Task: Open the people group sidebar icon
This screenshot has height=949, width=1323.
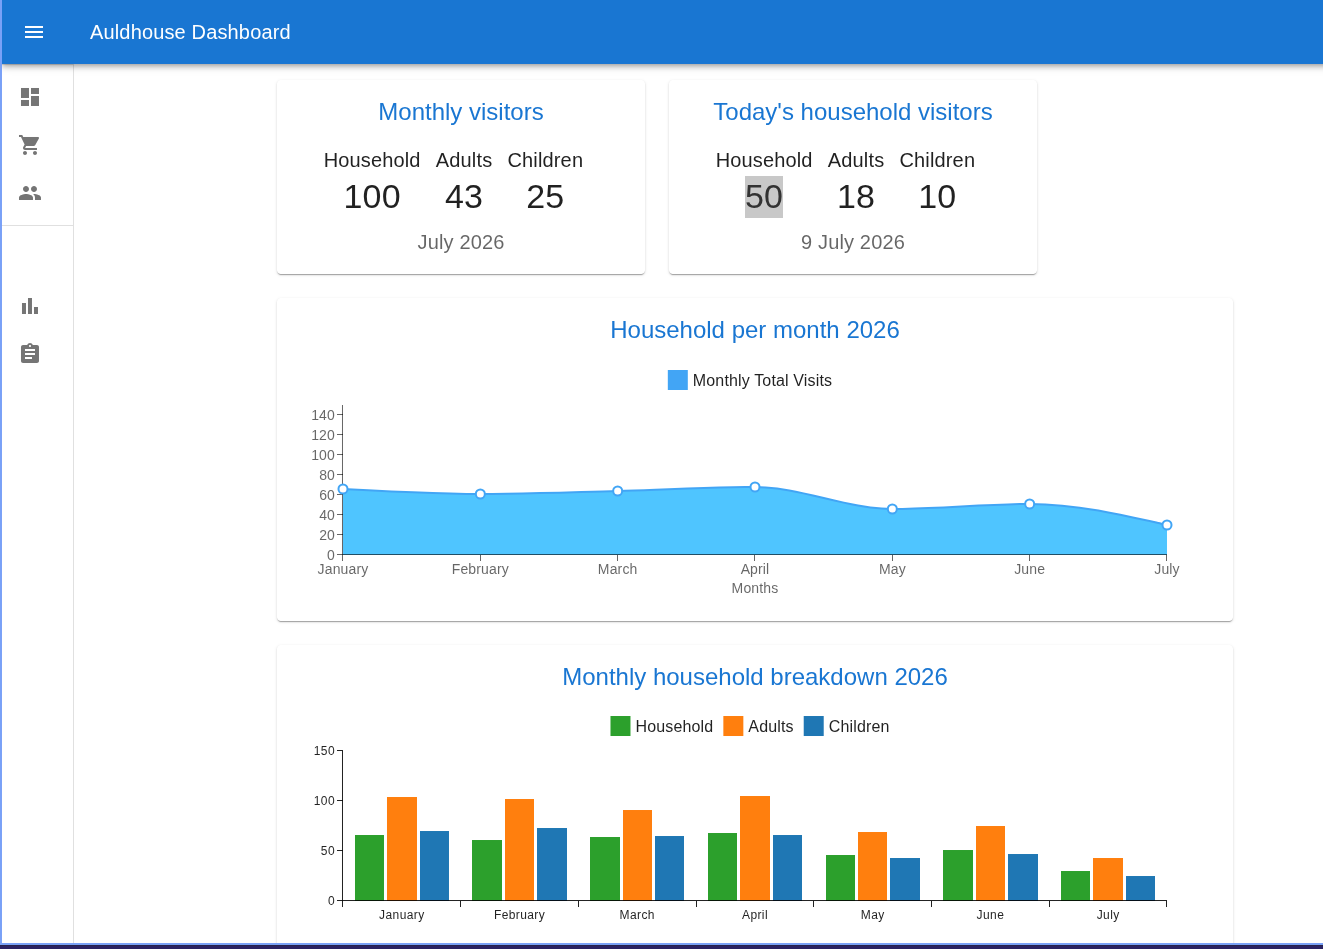Action: [x=30, y=193]
